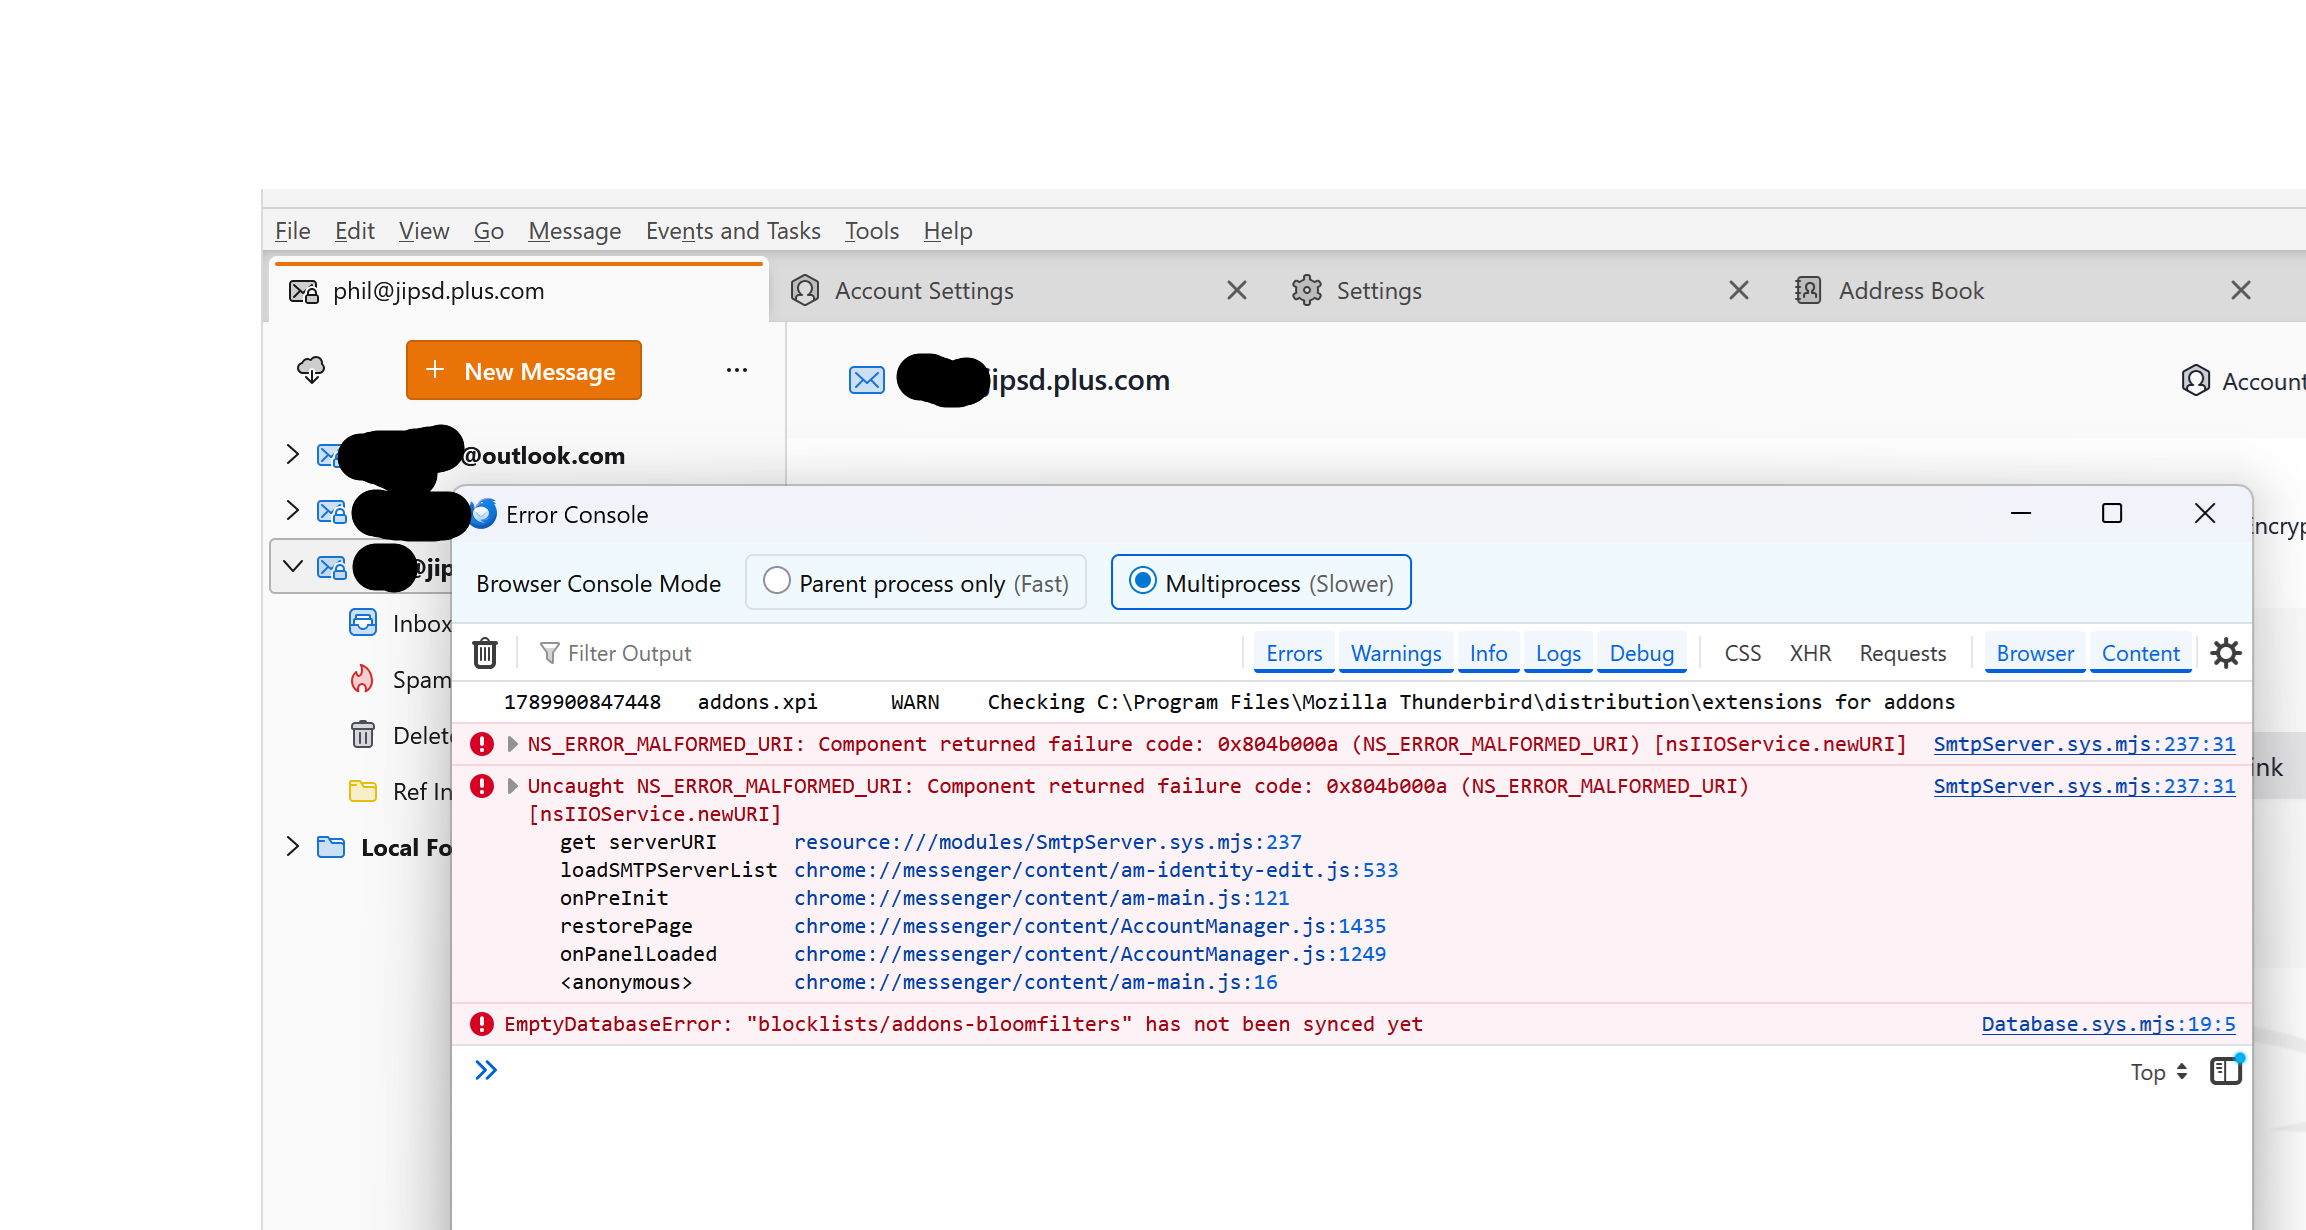Viewport: 2306px width, 1230px height.
Task: Expand the Uncaught NS_ERROR_MALFORMED_URI error details
Action: pos(513,786)
